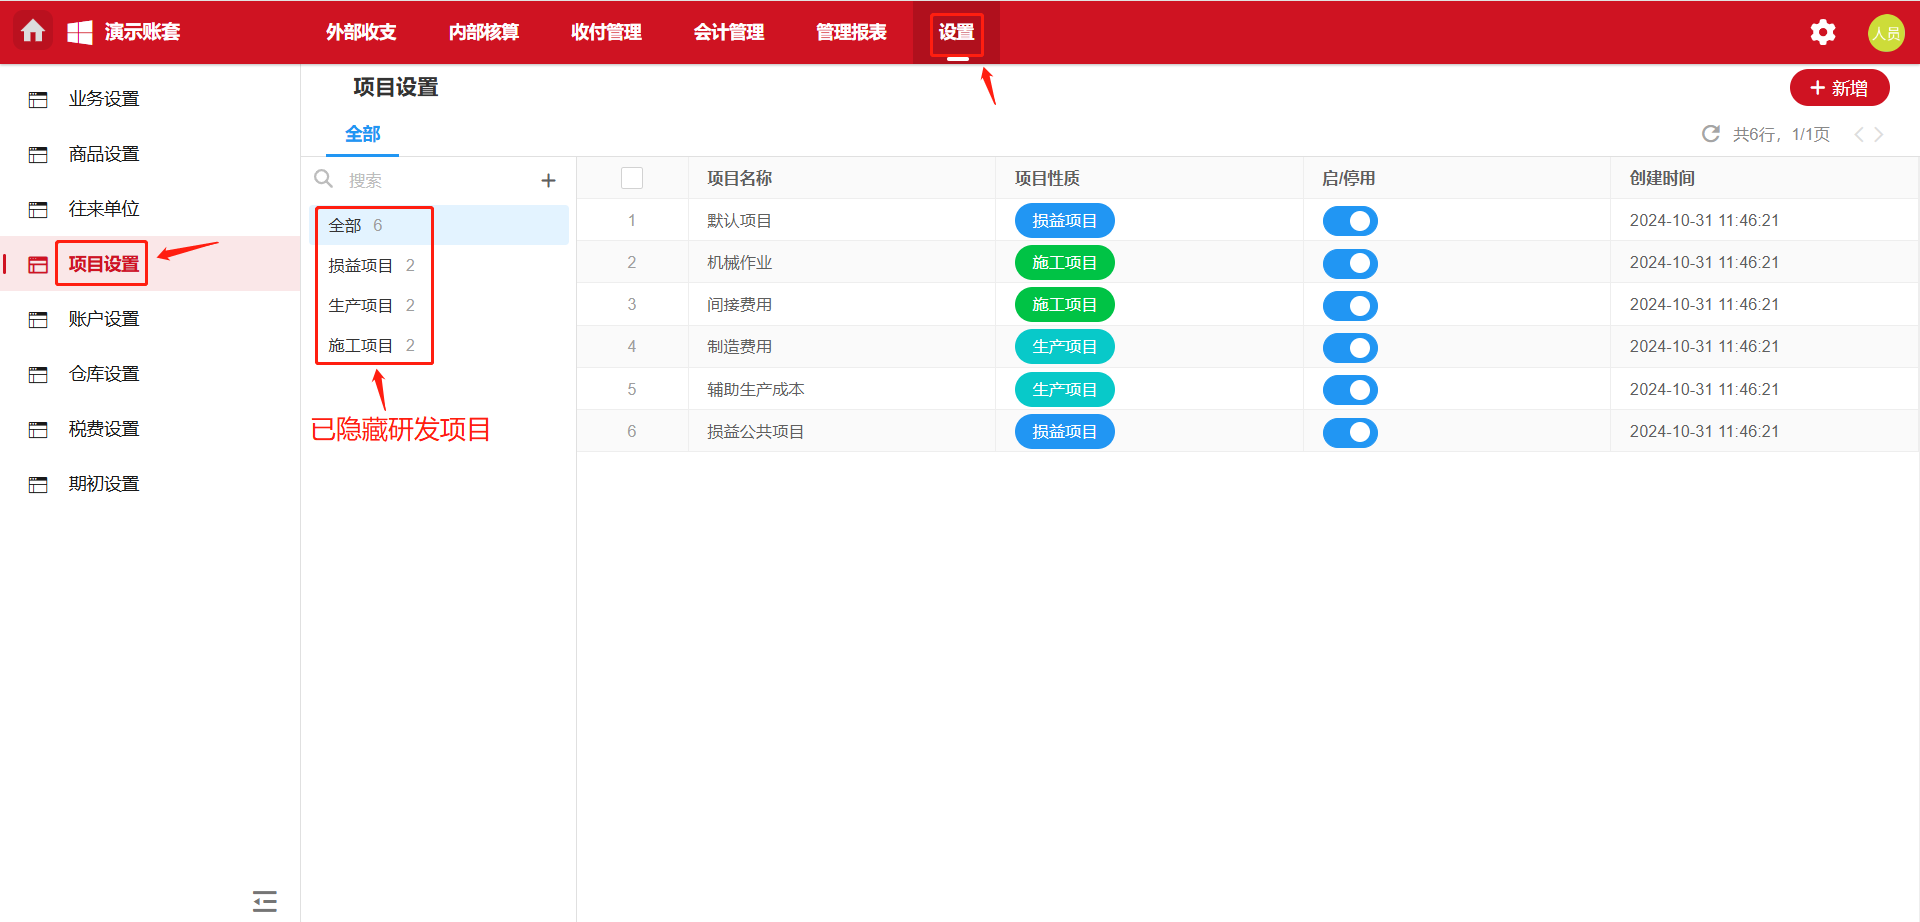
Task: Click the 损益项目 tag on 损益公共项目 row
Action: pyautogui.click(x=1064, y=432)
